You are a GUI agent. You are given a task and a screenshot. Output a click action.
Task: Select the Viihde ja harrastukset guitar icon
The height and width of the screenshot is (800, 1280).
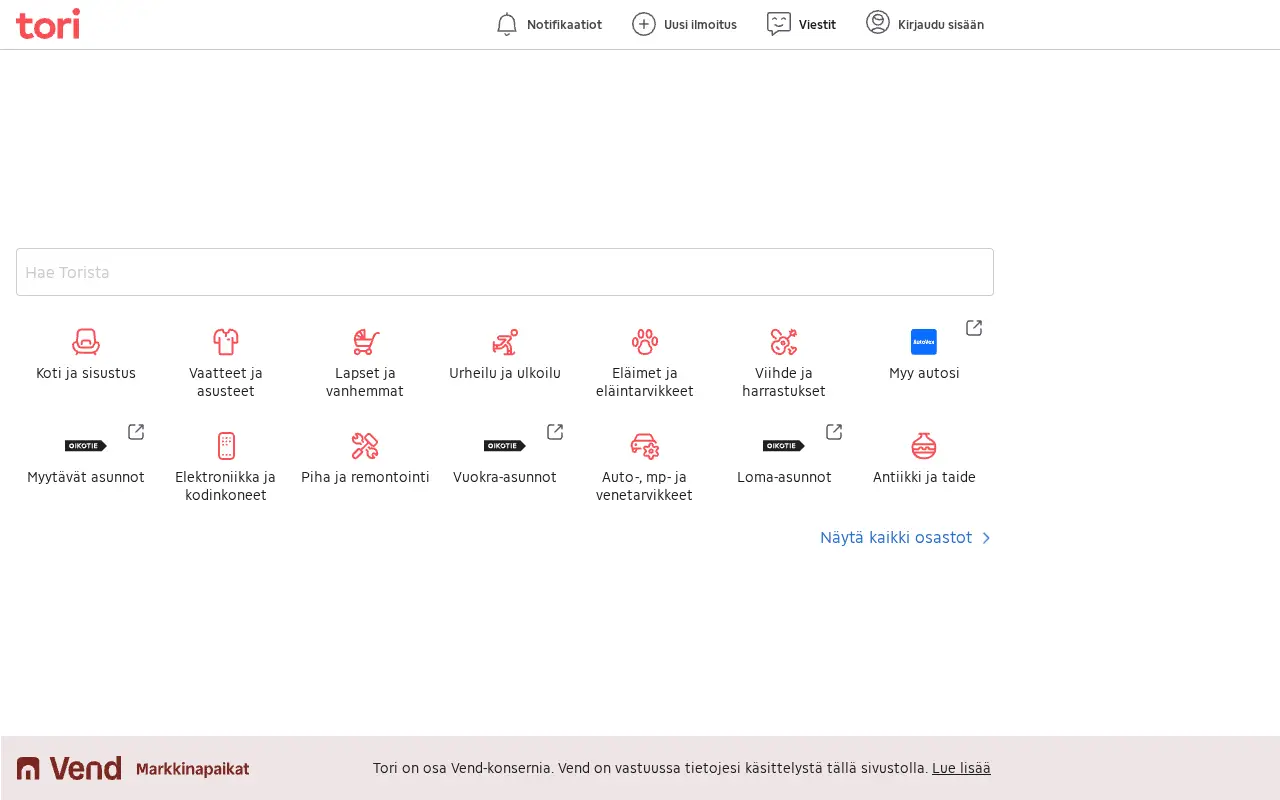pos(784,342)
